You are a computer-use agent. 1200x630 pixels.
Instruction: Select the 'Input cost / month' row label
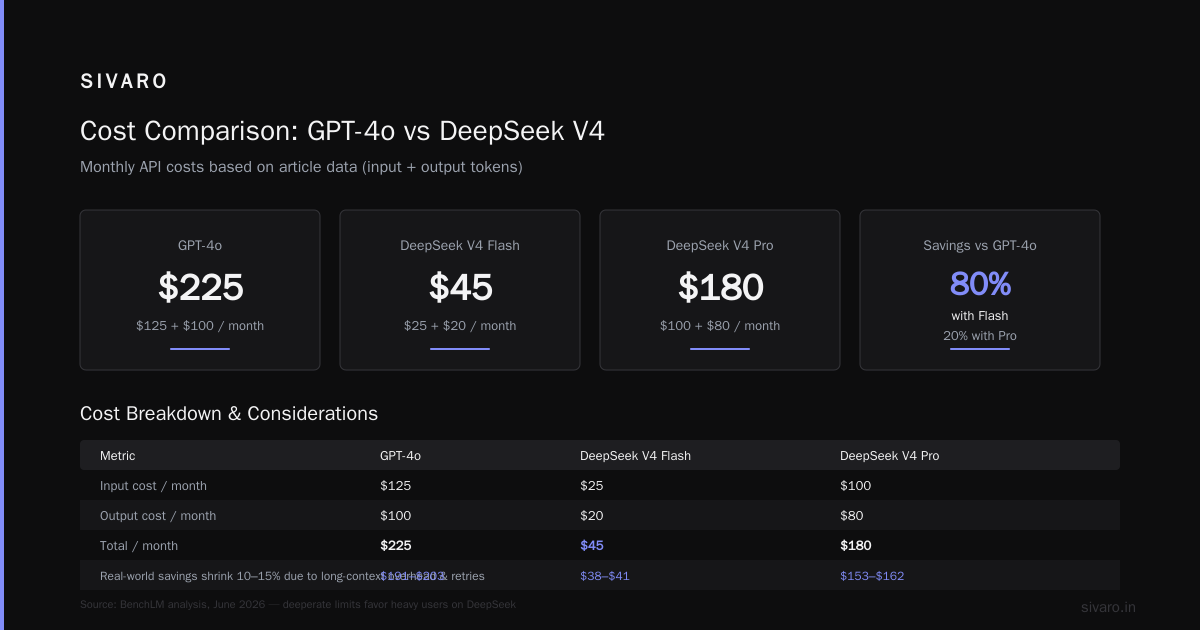(x=153, y=485)
